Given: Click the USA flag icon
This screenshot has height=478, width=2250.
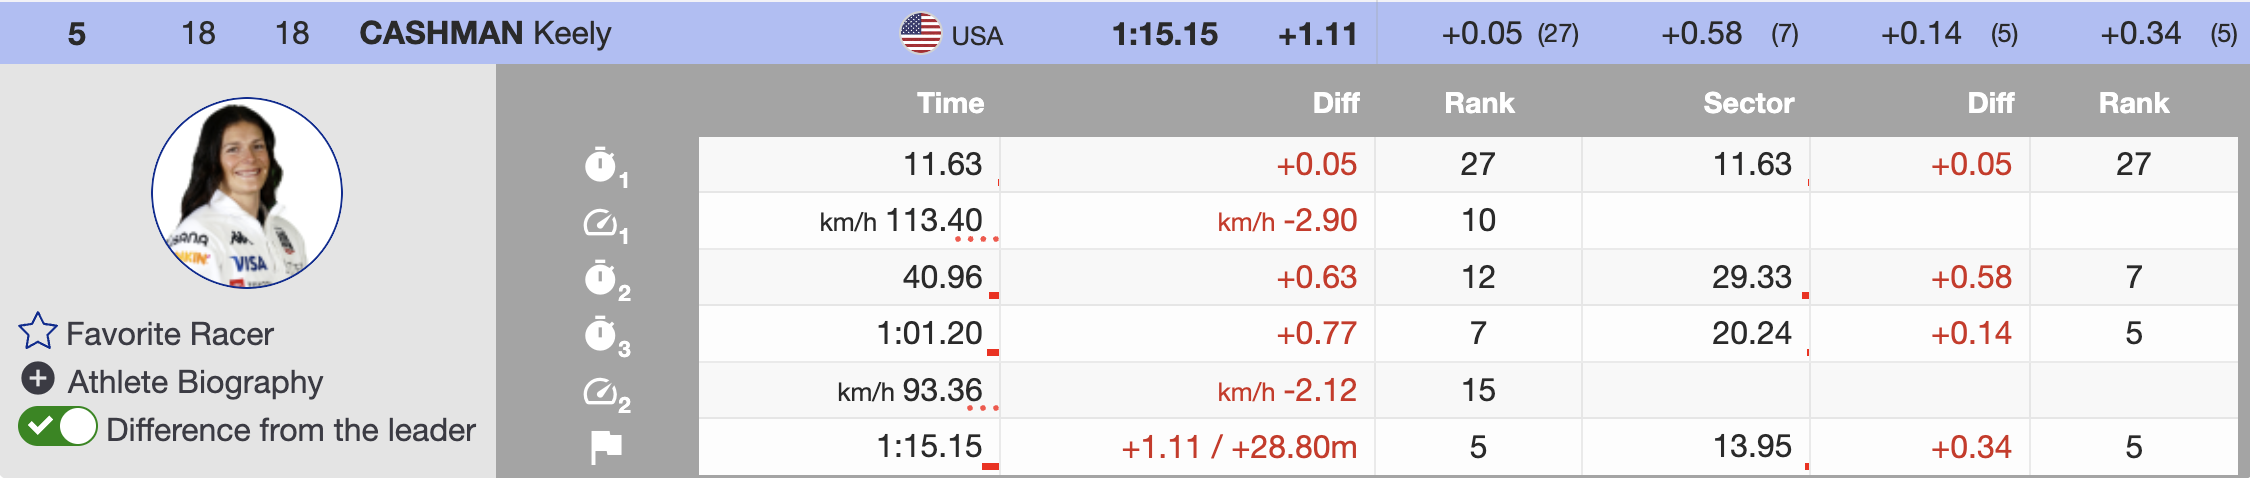Looking at the screenshot, I should point(920,33).
